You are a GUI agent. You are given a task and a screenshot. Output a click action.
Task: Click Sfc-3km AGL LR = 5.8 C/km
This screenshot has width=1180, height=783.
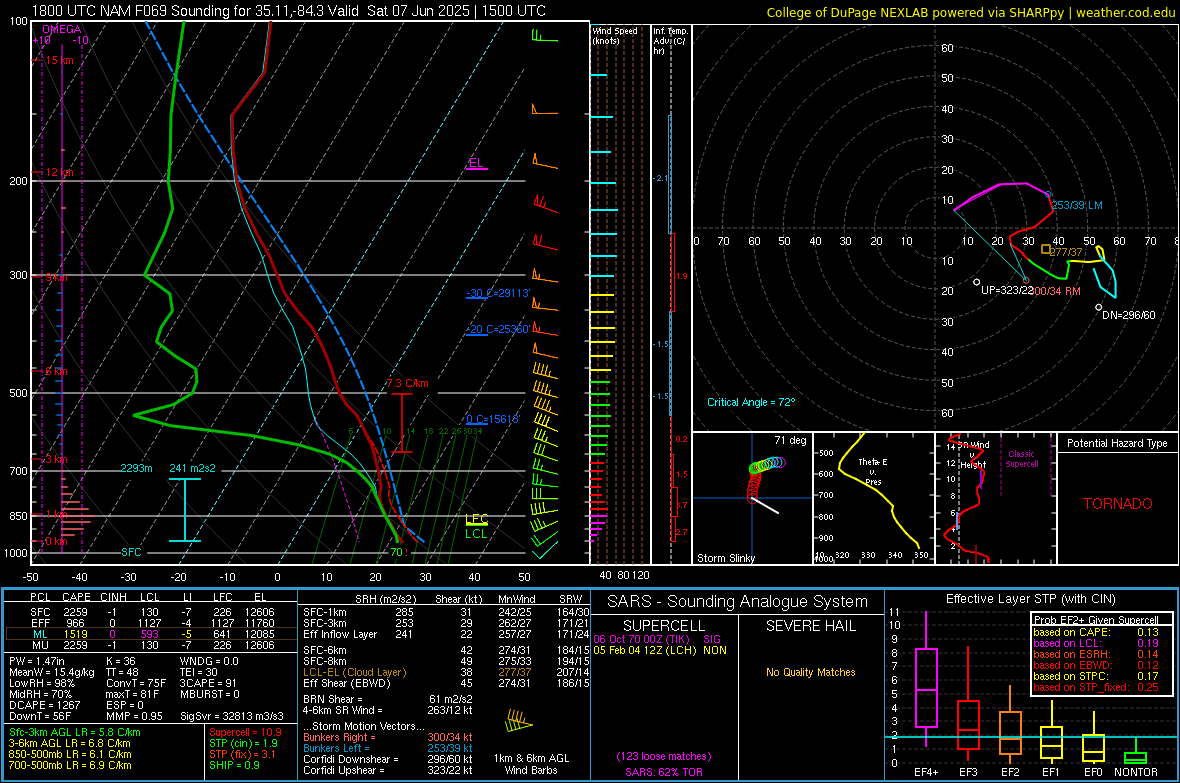click(x=75, y=733)
